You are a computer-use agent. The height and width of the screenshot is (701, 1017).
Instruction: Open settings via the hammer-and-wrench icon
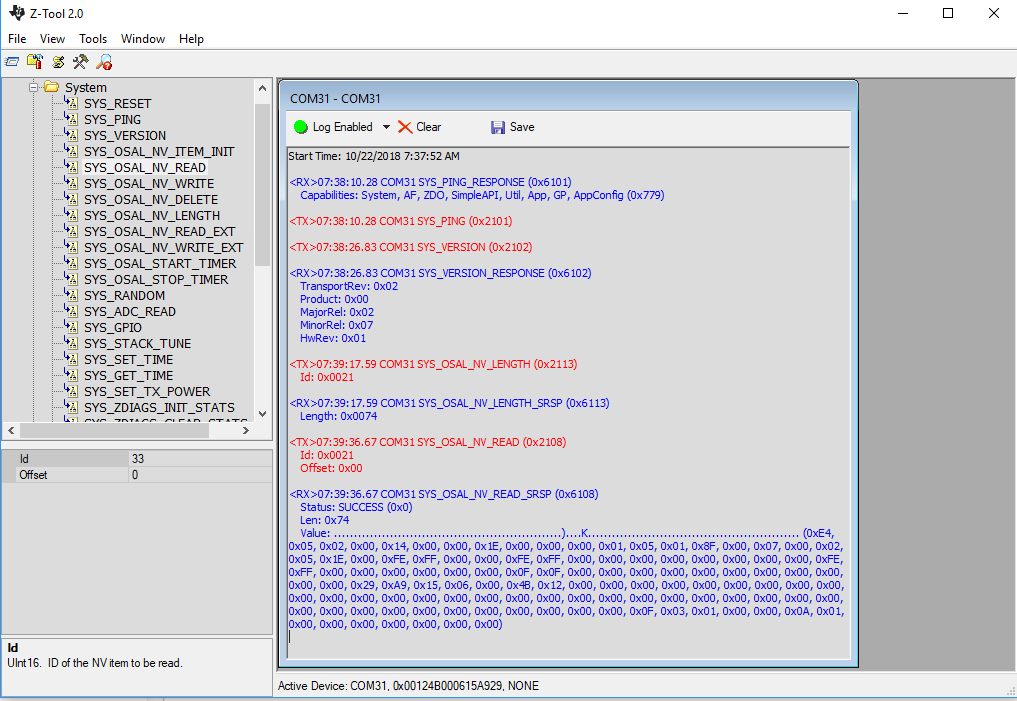(79, 61)
